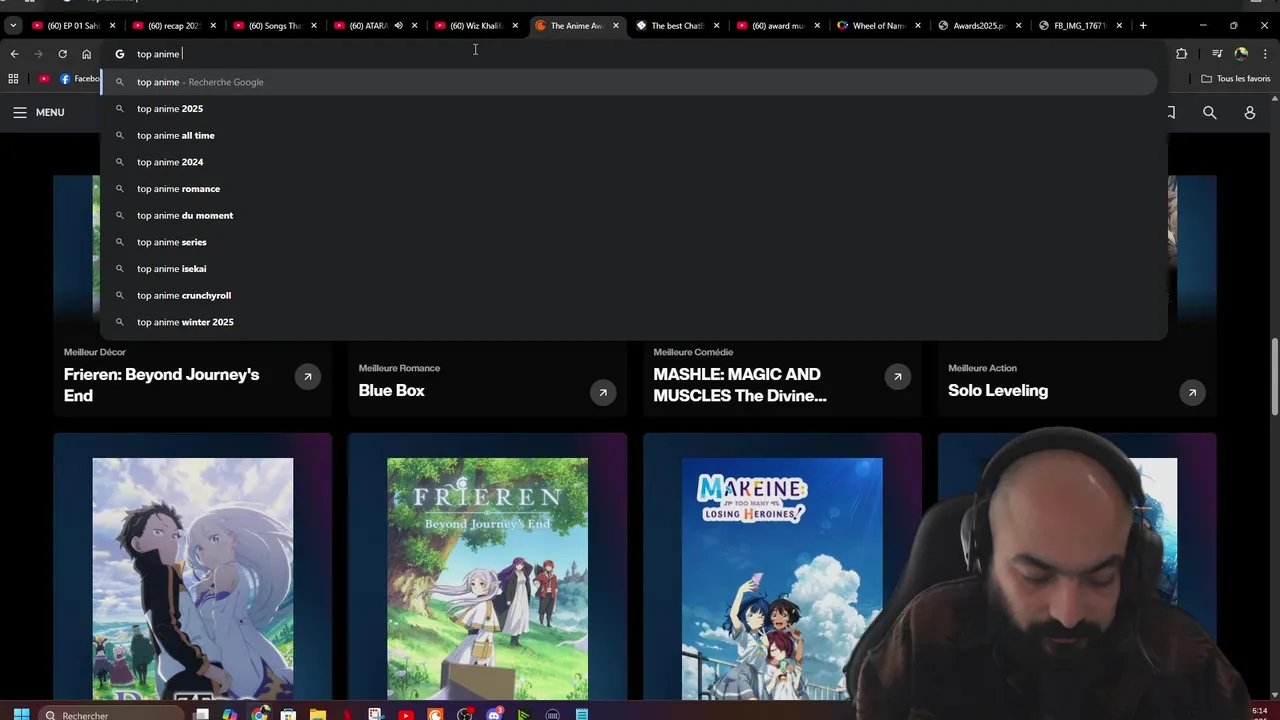Open the Facebook bookmark

[80, 79]
